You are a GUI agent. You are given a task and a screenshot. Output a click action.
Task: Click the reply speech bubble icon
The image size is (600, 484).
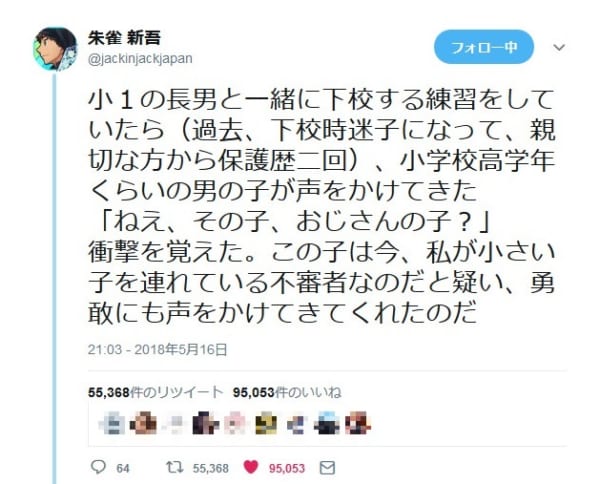(x=98, y=467)
